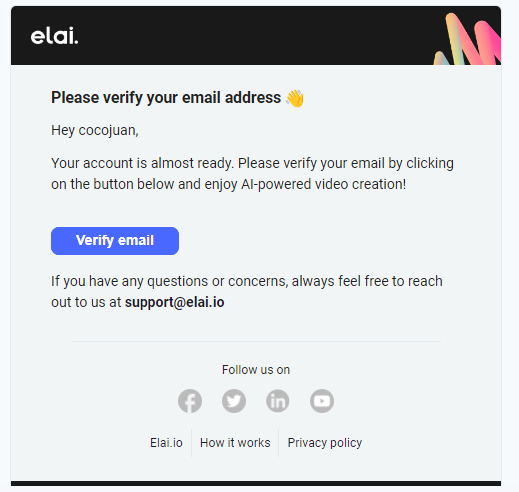Click the waving hand emoji
This screenshot has width=519, height=492.
pos(295,98)
